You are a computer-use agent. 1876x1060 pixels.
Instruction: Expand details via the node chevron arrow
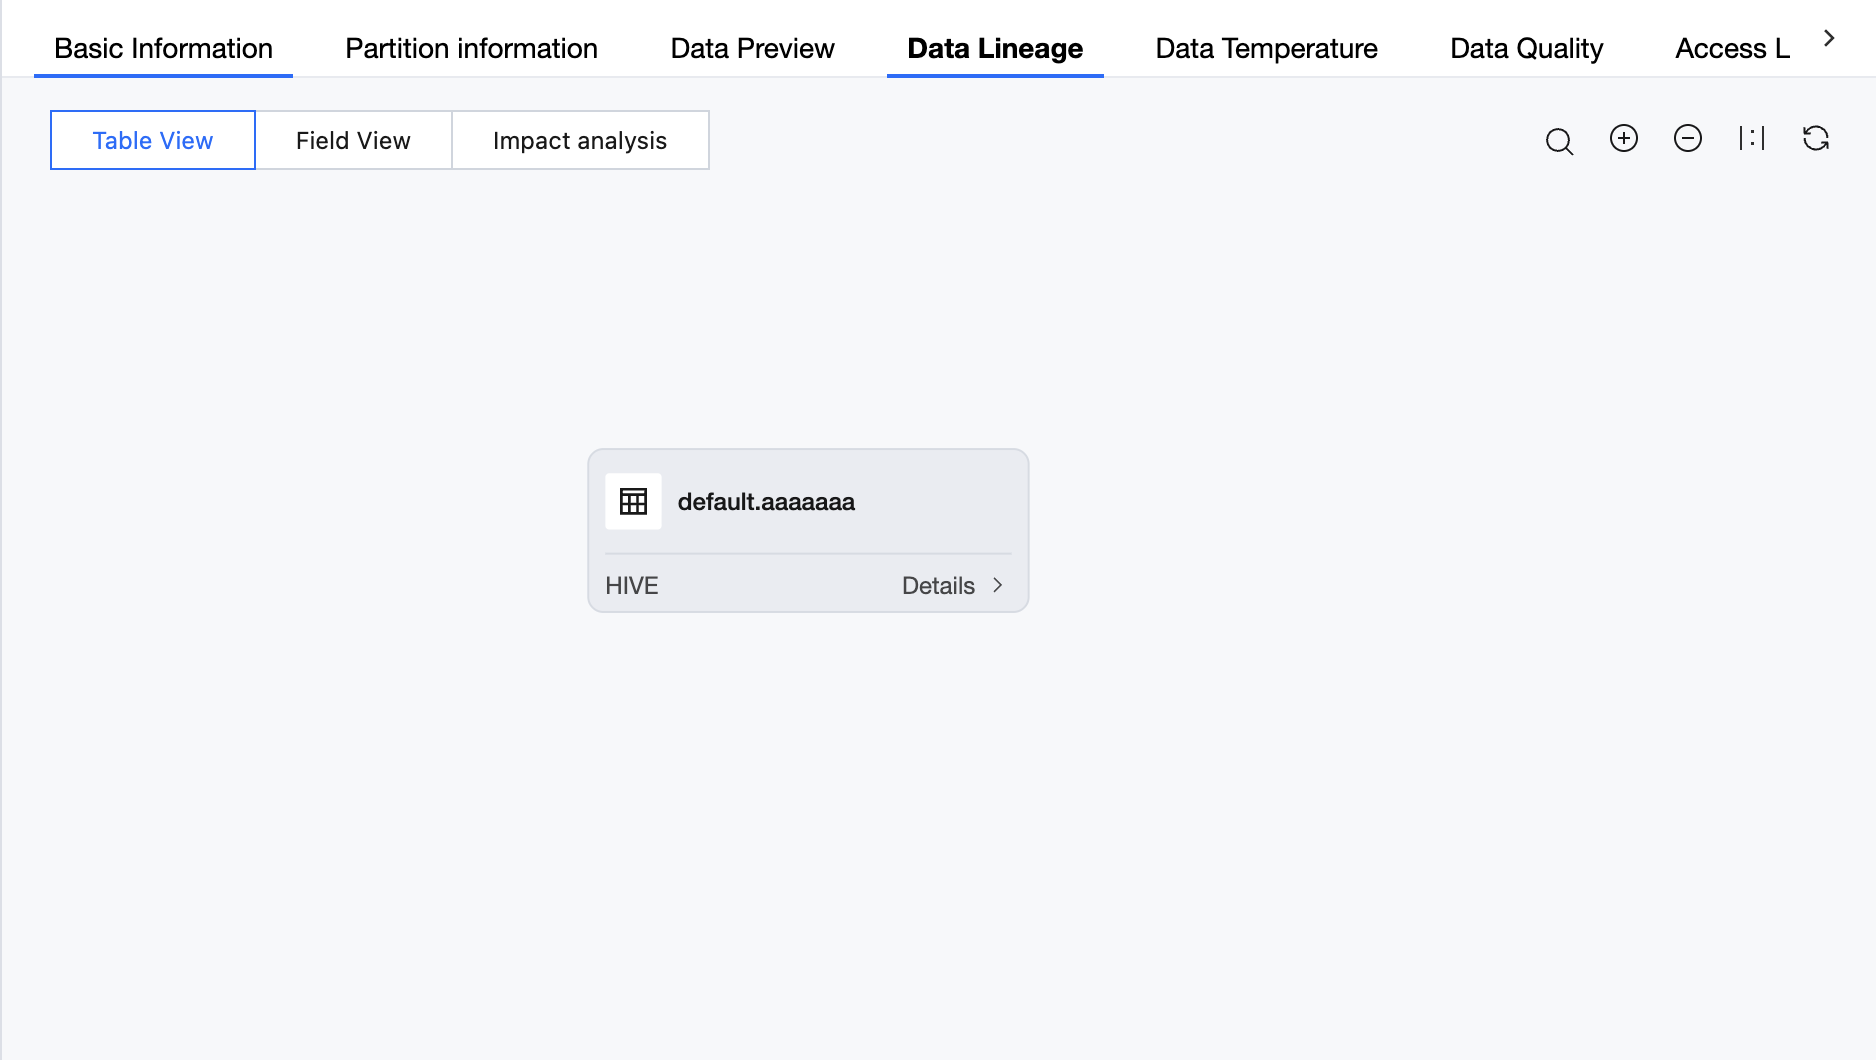click(997, 585)
